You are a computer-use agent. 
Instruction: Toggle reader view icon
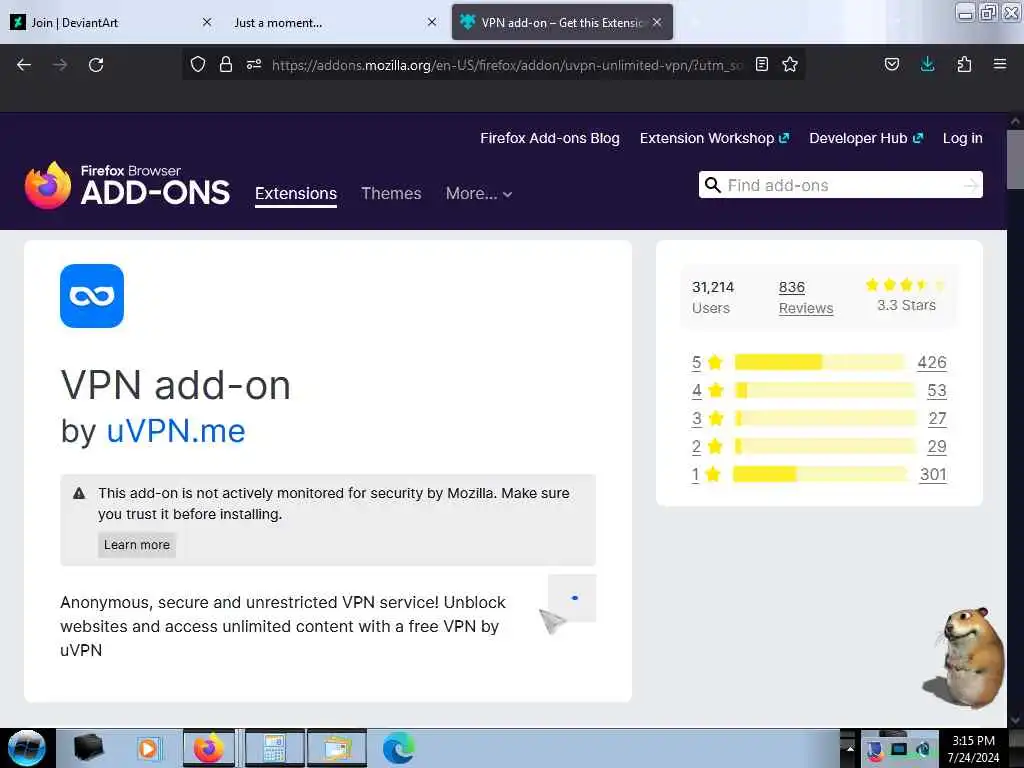click(x=761, y=64)
